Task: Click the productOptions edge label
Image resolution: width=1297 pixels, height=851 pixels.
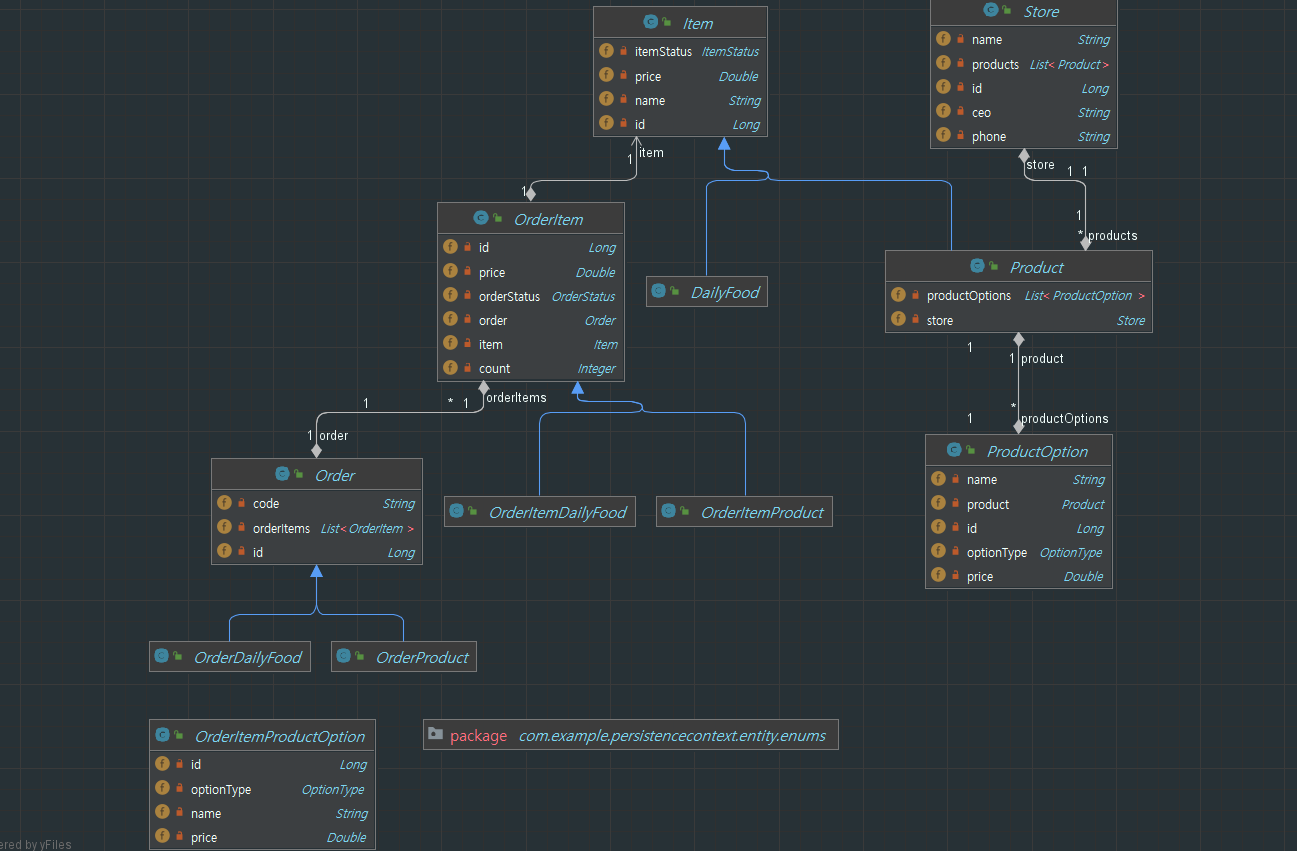Action: 1065,419
